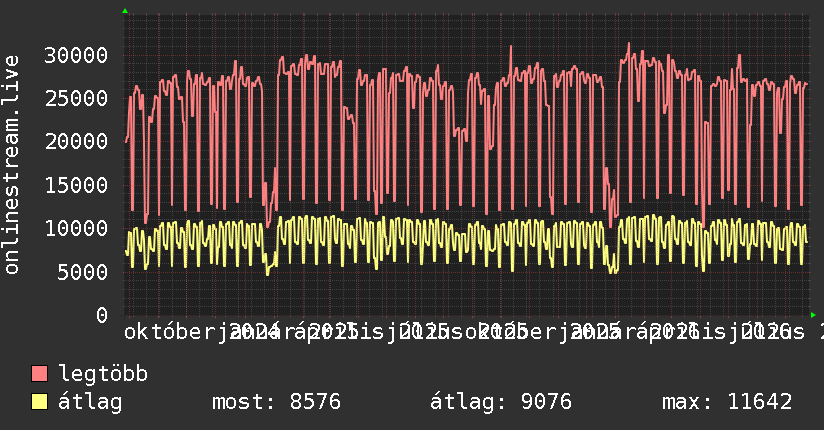Click the green arrow atop y-axis
The image size is (824, 430).
(125, 11)
